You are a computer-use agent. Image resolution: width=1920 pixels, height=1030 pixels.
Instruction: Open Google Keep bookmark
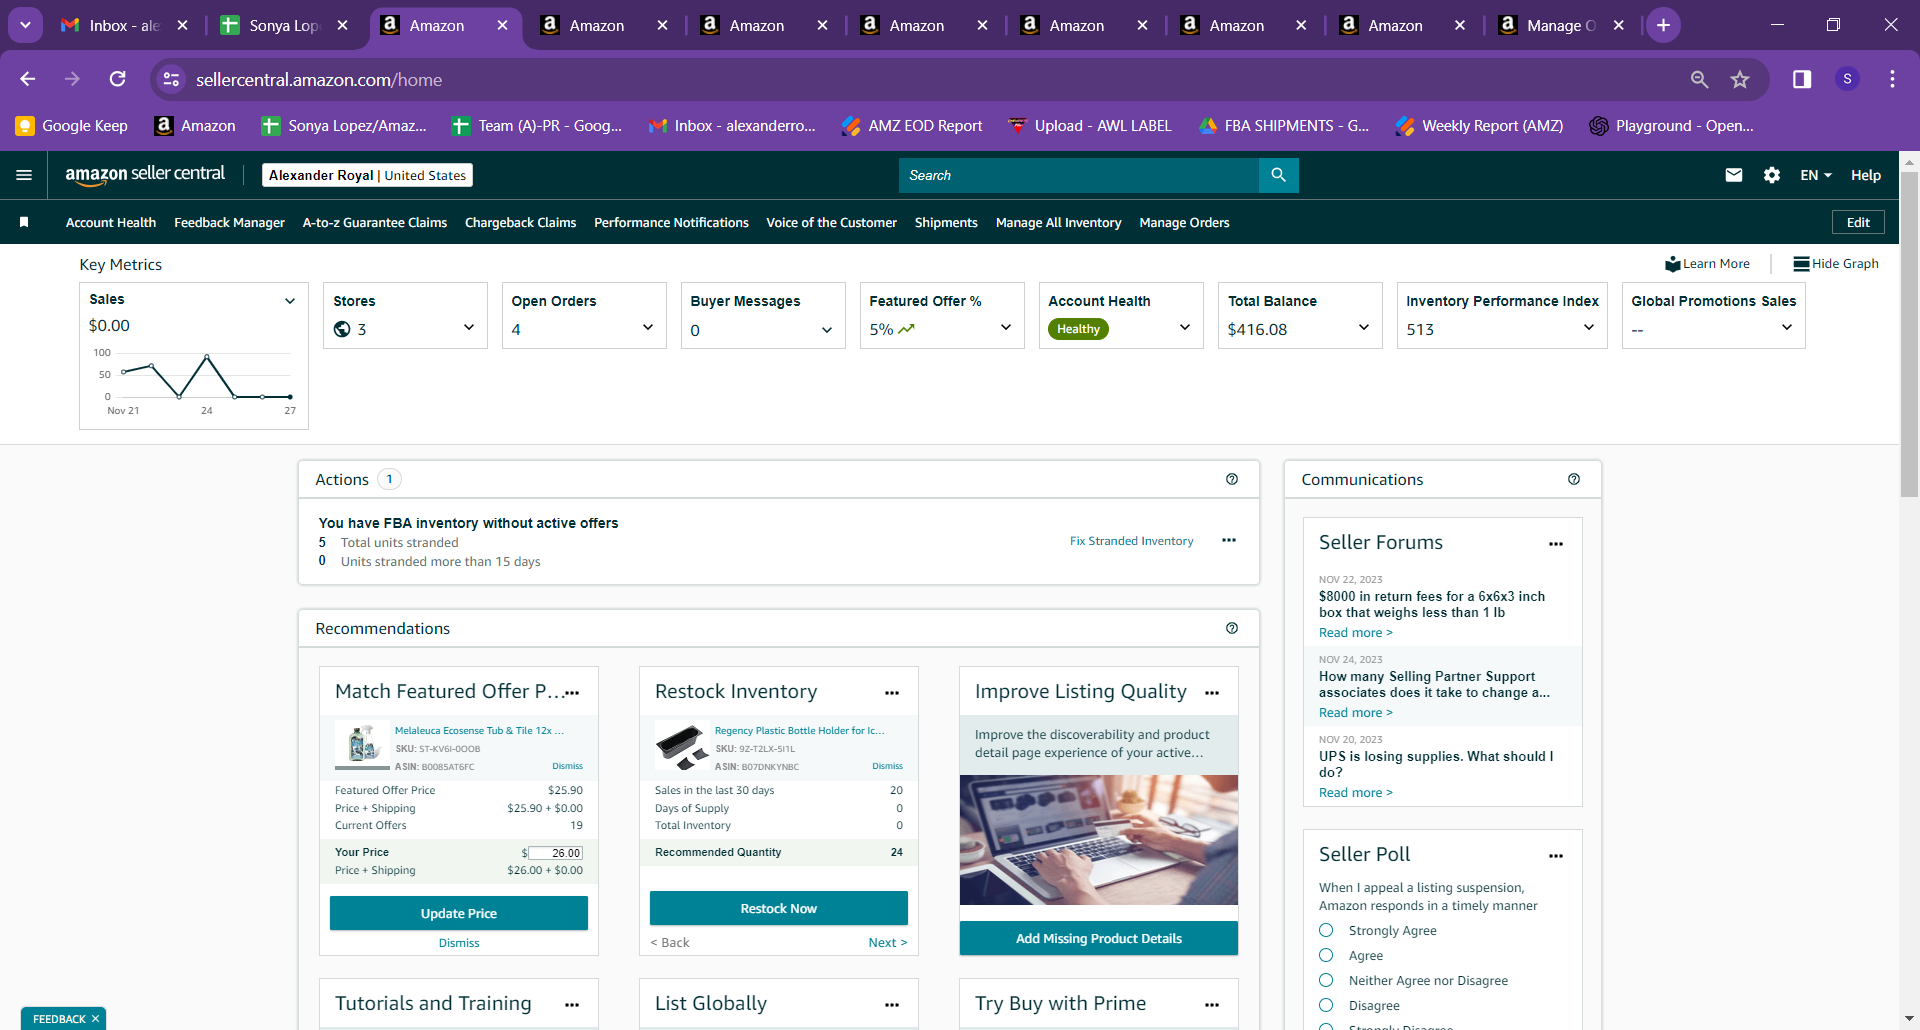72,125
